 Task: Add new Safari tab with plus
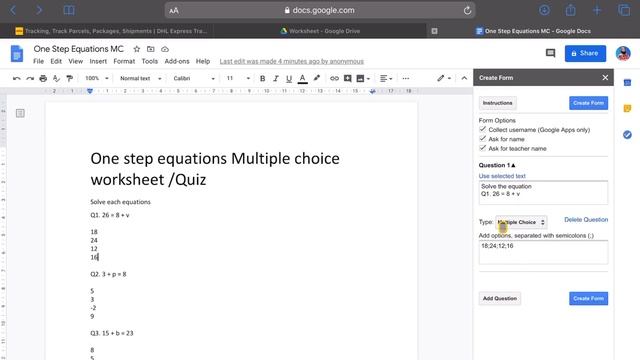(597, 10)
